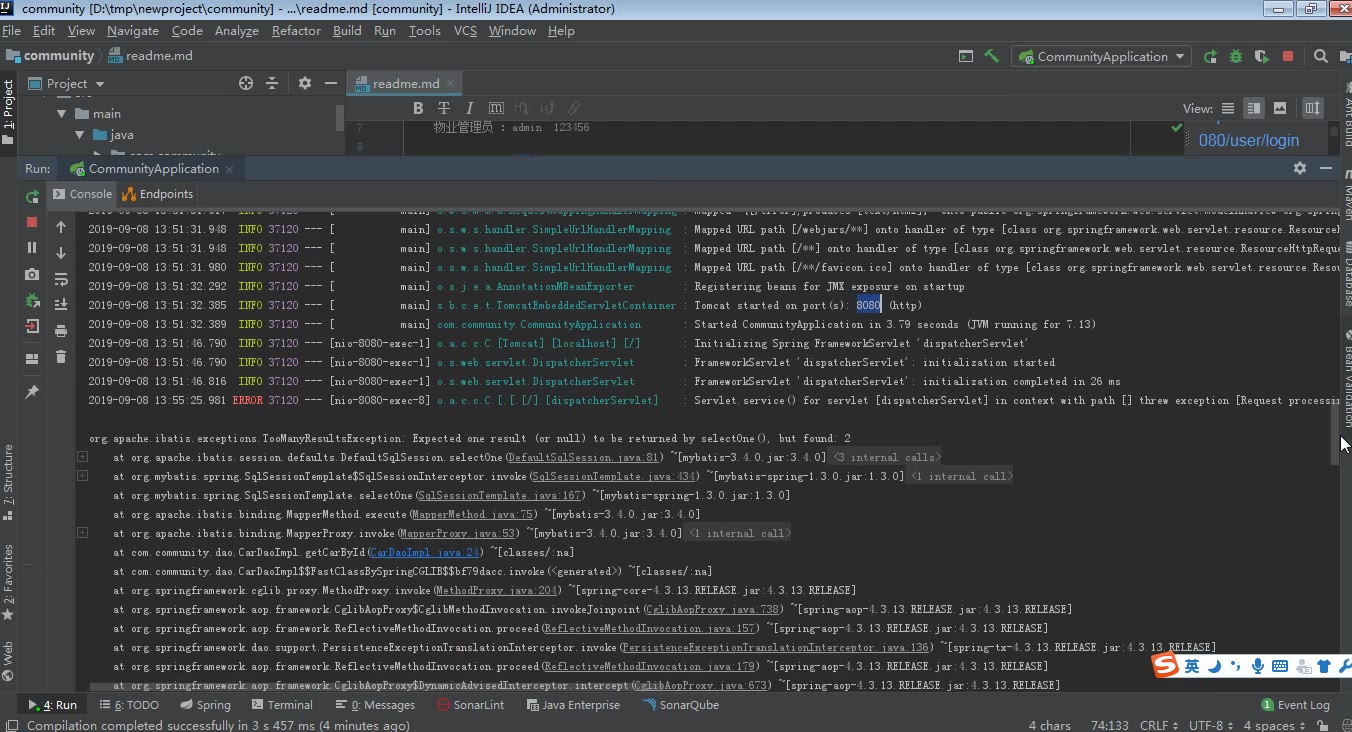Collapse the main folder in project tree
1352x732 pixels.
click(x=62, y=114)
